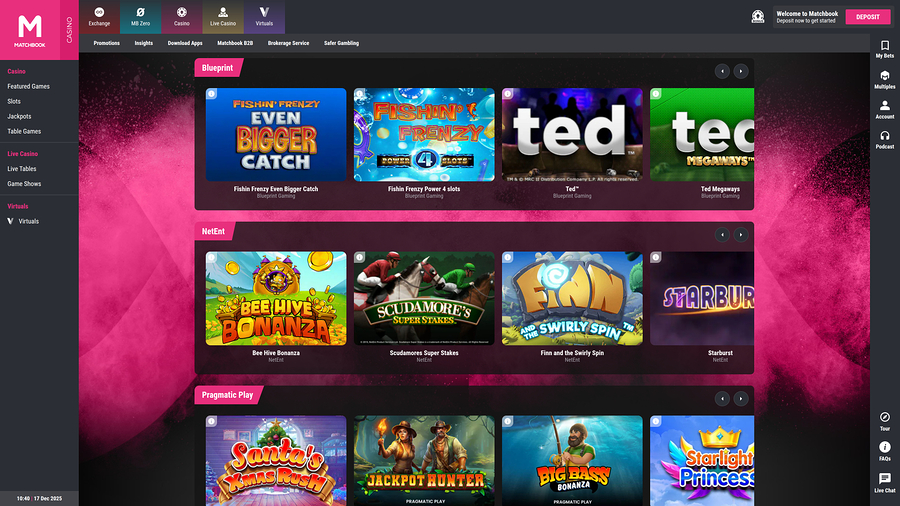Open the Promotions menu item
The image size is (900, 506).
(107, 43)
